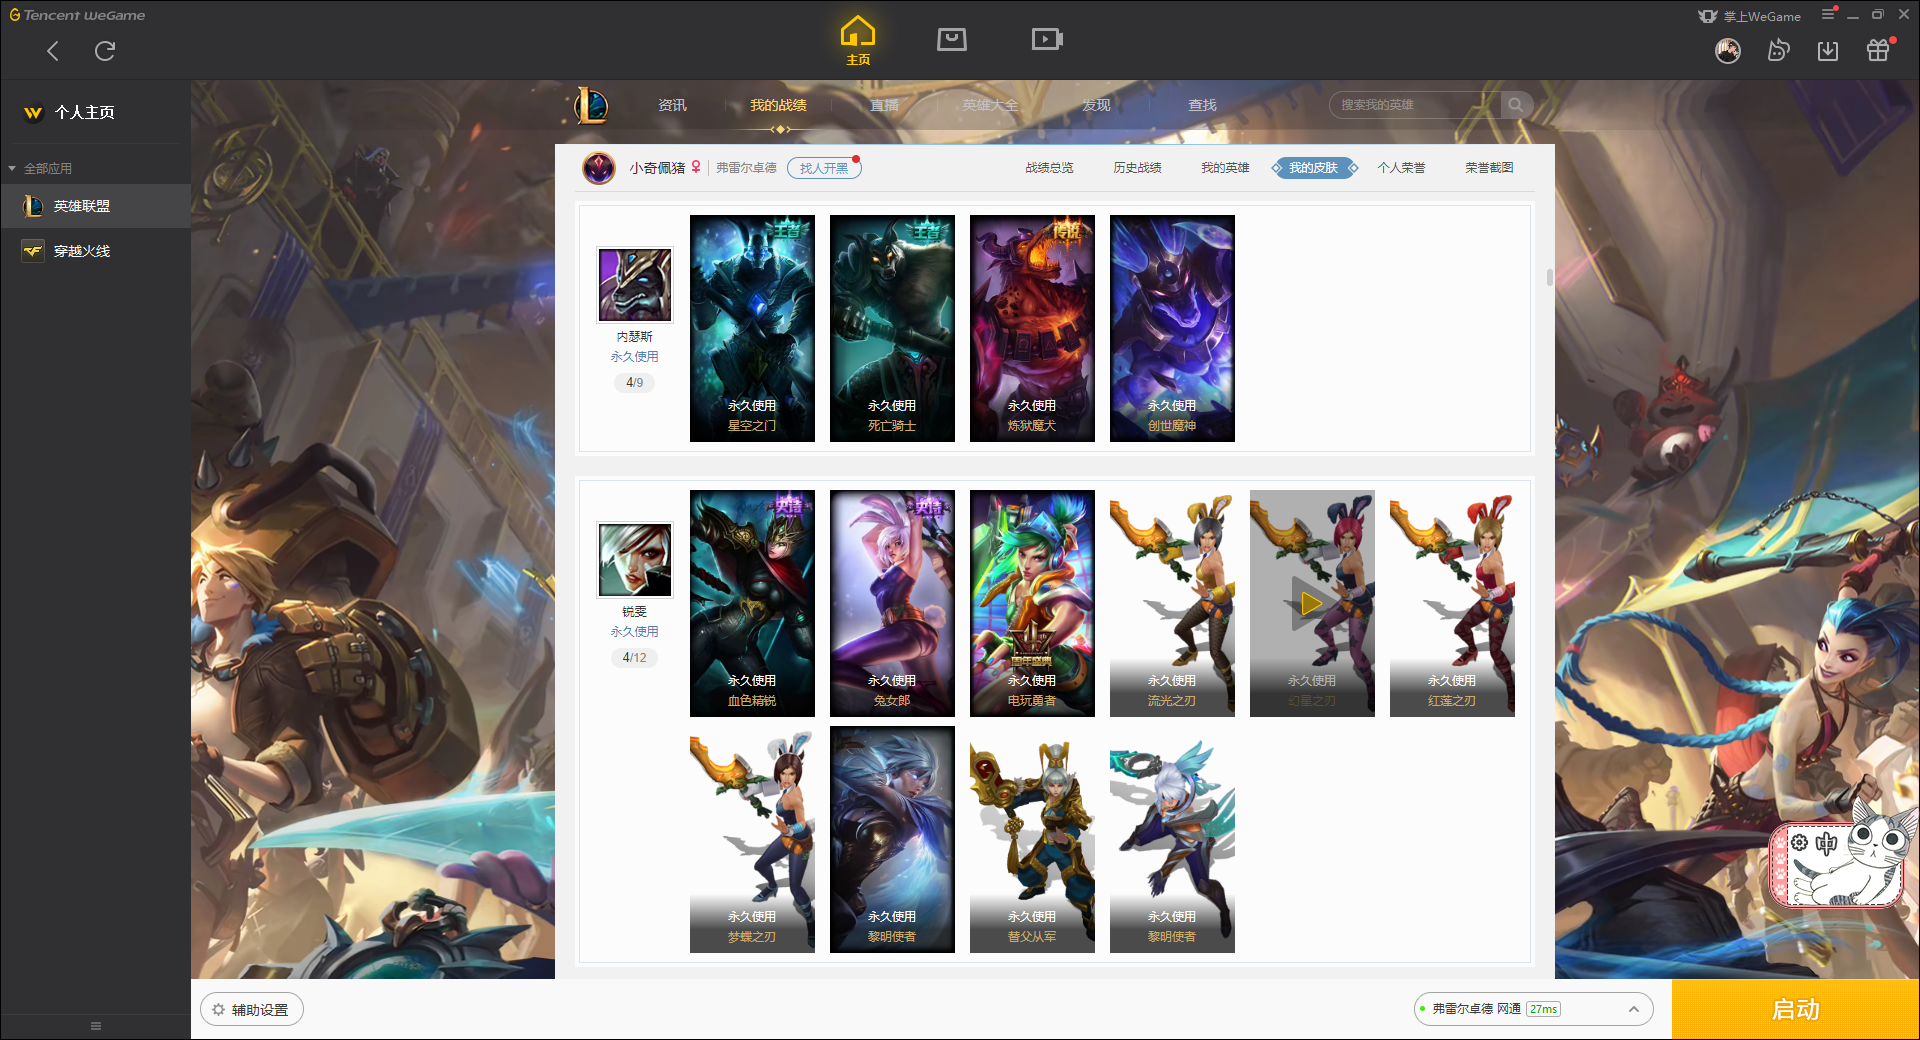1920x1040 pixels.
Task: Open the 电玩勇者 skin card
Action: tap(1032, 603)
